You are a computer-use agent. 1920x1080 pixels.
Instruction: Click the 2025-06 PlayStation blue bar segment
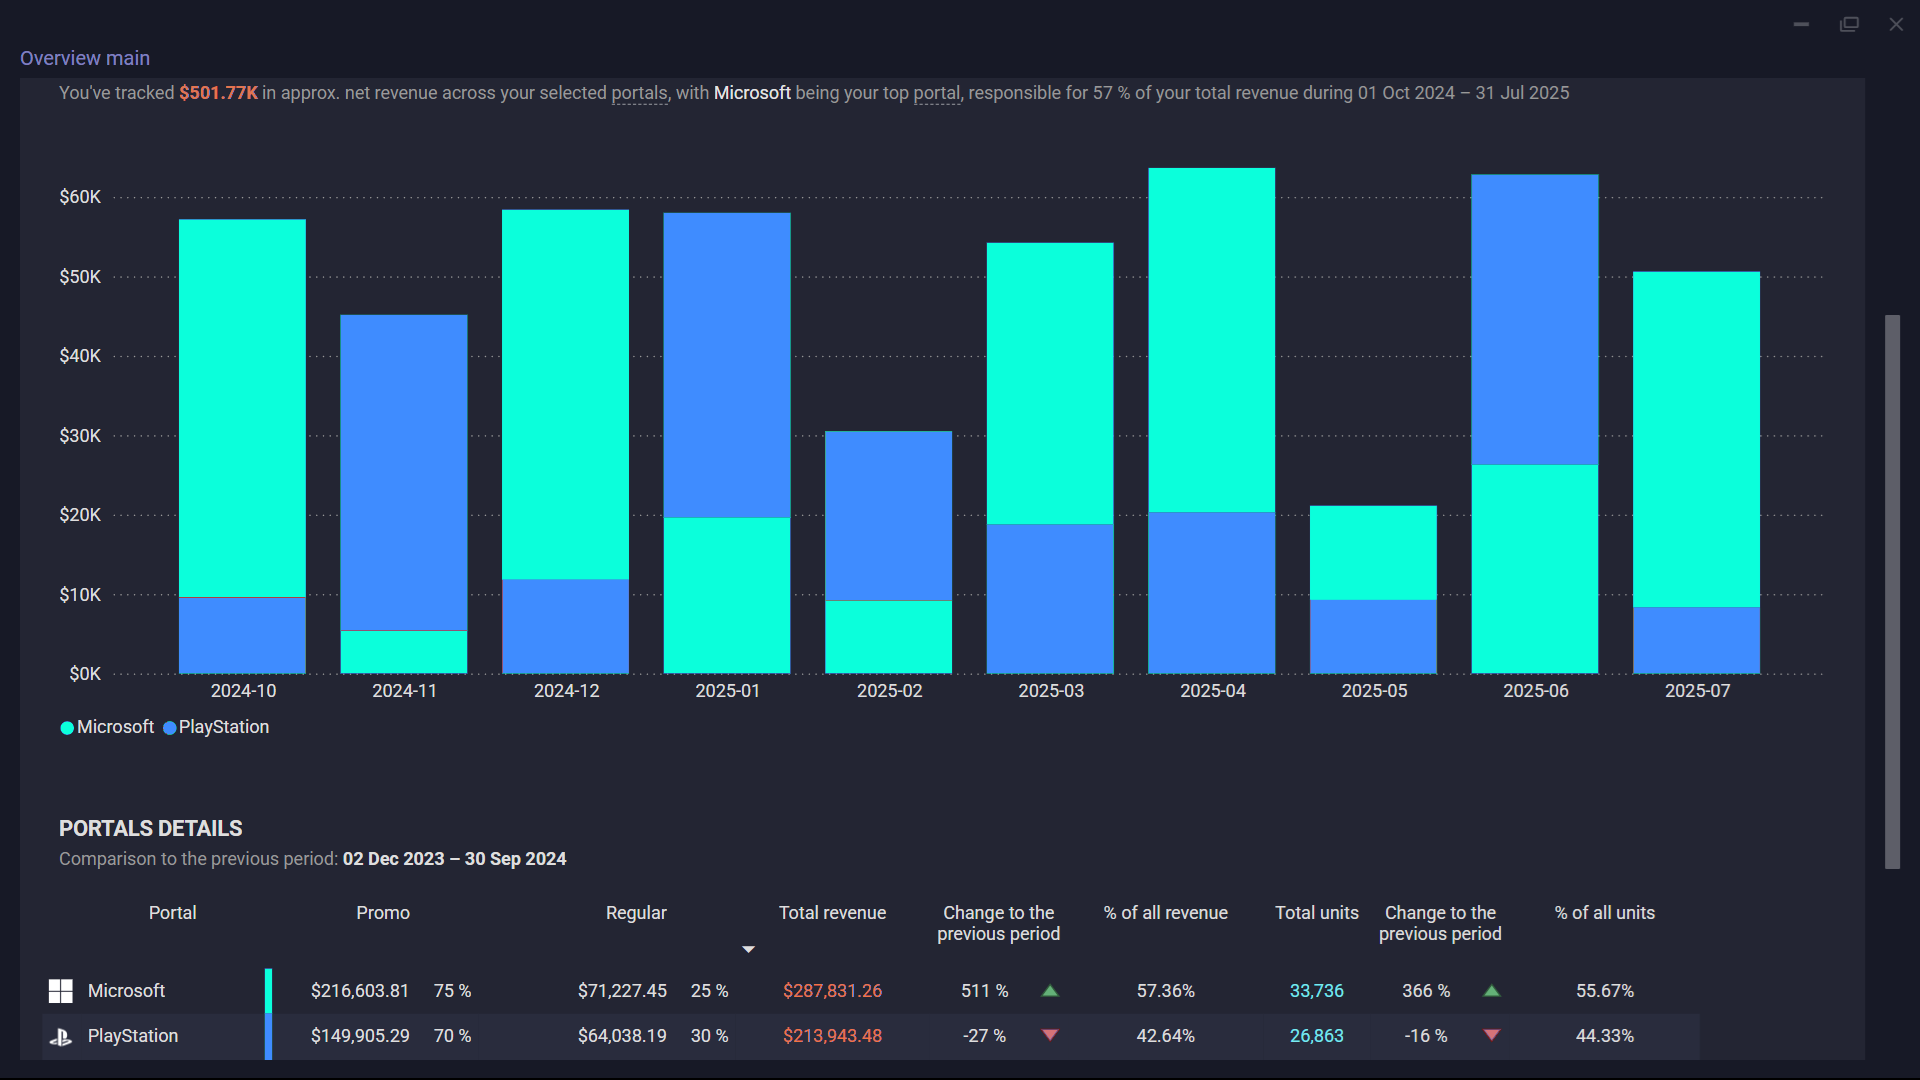tap(1534, 320)
